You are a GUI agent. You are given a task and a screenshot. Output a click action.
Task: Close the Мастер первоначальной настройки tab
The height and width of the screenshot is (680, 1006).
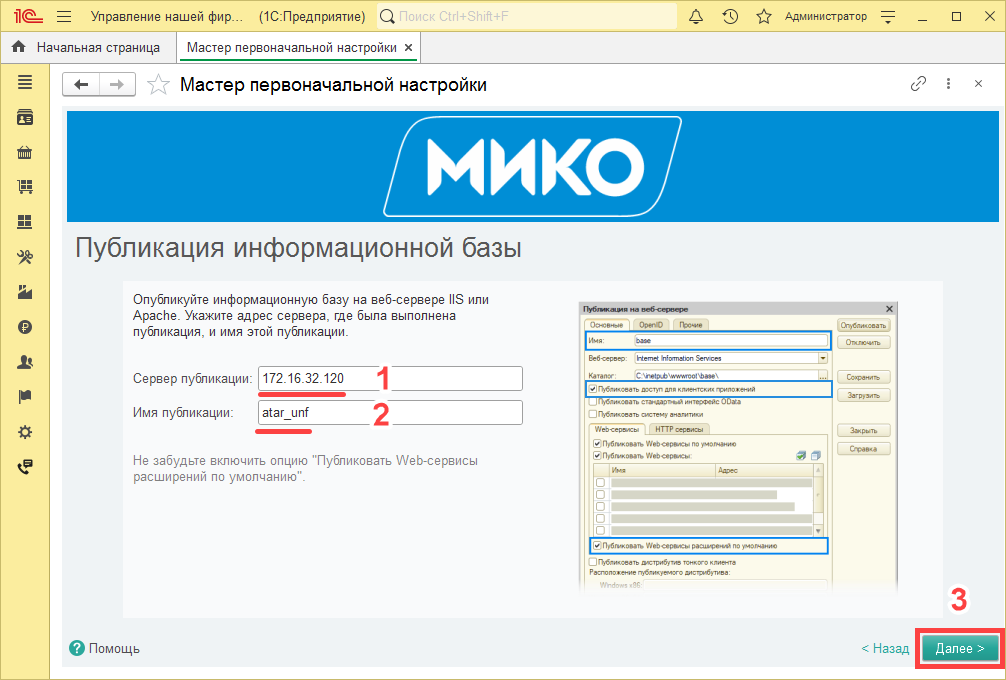pos(408,47)
